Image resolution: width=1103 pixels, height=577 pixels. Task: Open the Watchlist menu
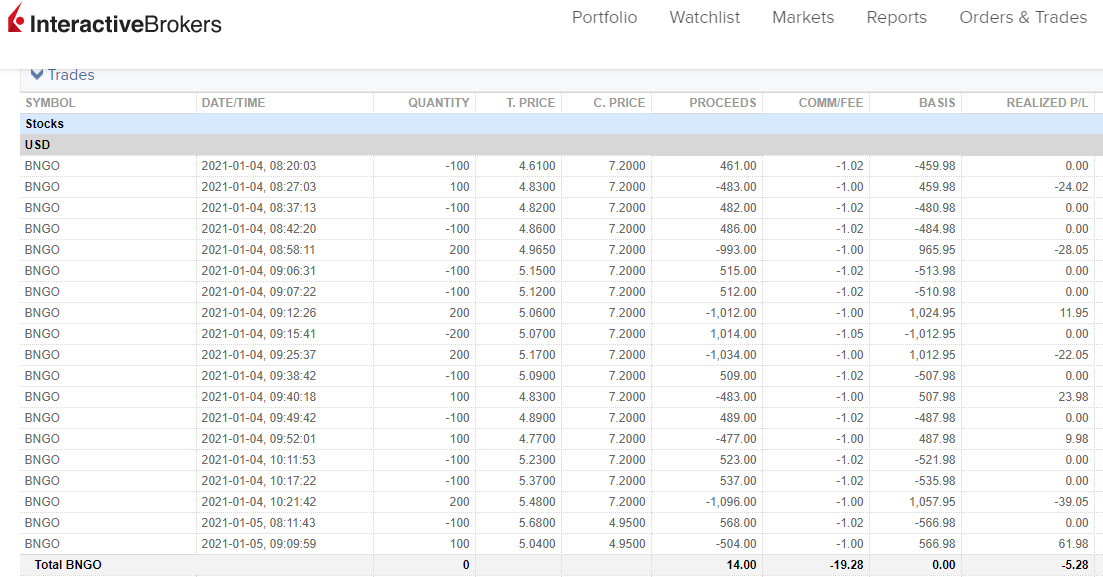[x=704, y=18]
